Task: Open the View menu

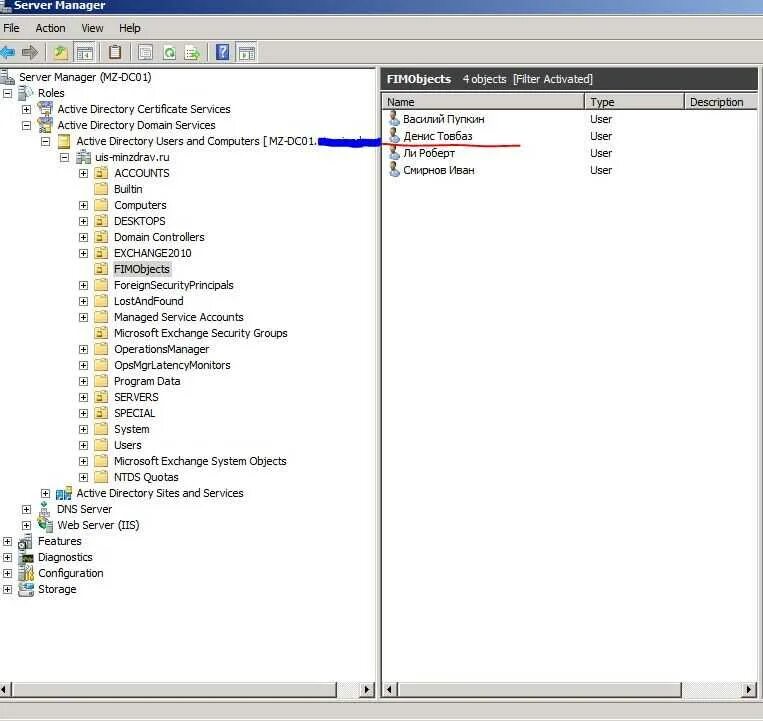Action: point(92,28)
